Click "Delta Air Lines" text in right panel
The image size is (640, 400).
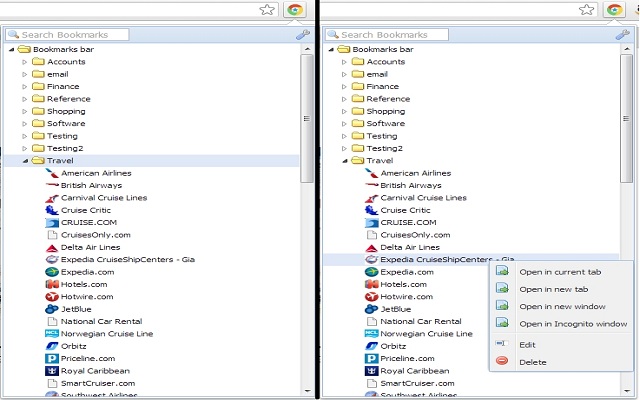pos(410,247)
